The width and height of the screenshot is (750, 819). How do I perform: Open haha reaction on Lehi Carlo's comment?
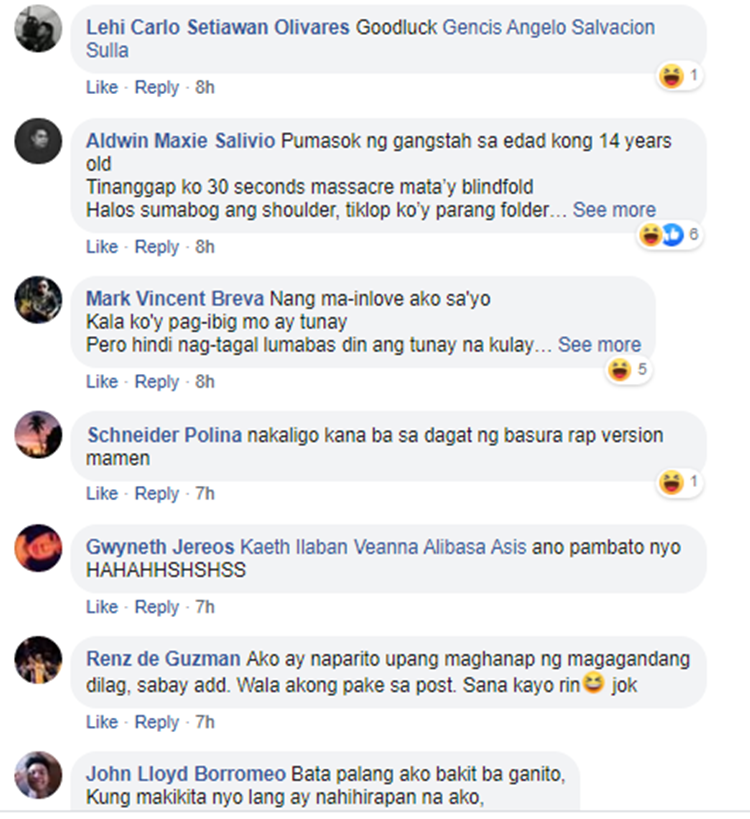coord(678,76)
